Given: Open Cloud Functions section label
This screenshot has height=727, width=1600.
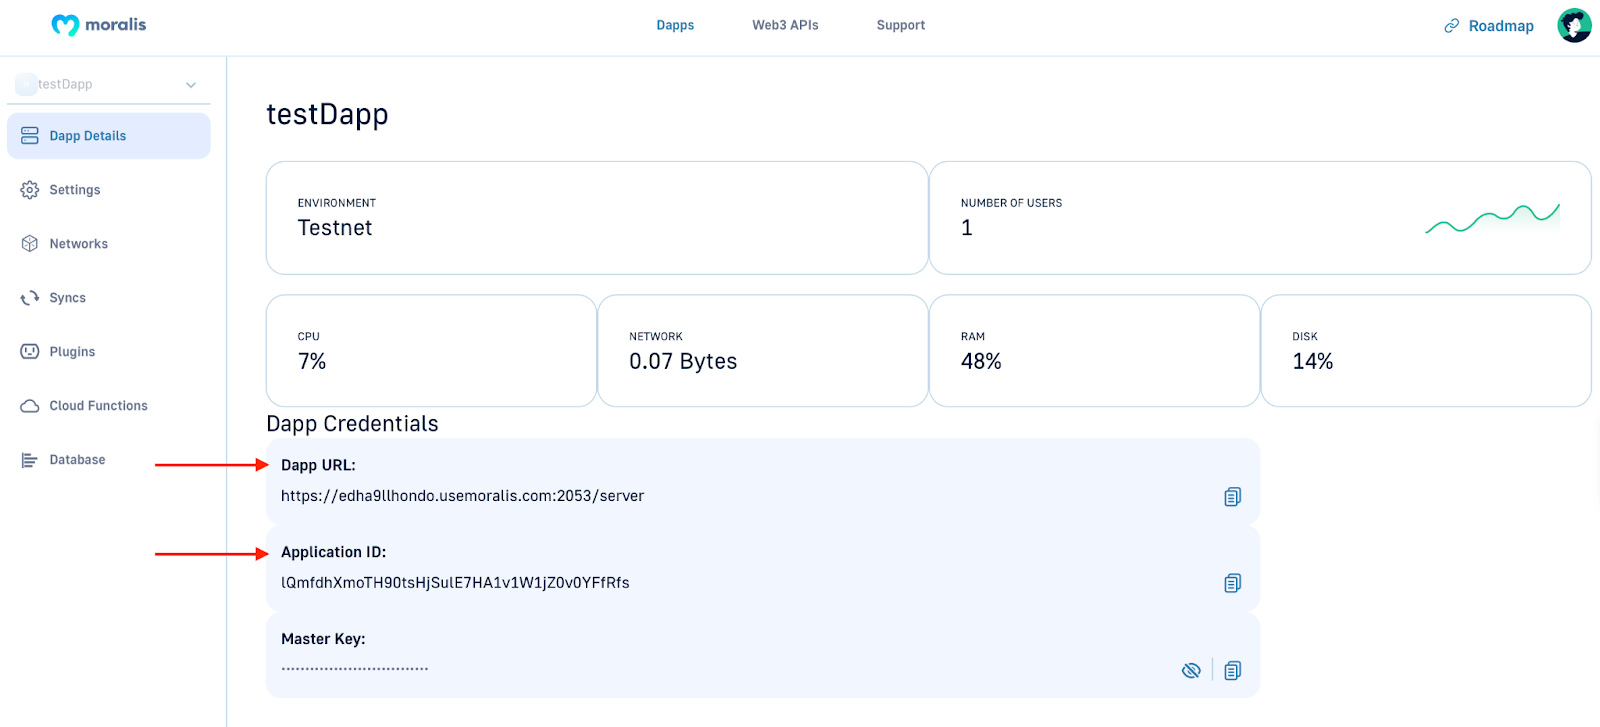Looking at the screenshot, I should click(98, 406).
